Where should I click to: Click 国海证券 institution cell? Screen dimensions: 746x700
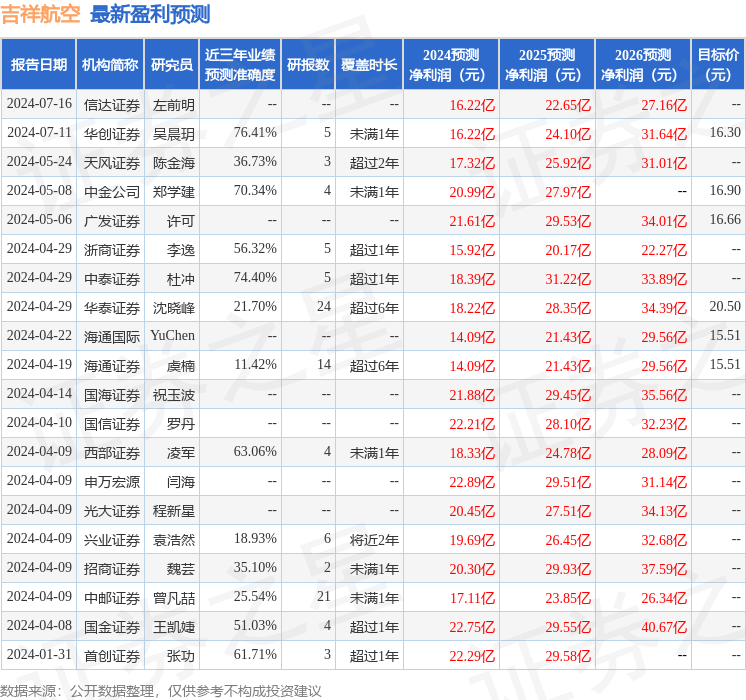[x=112, y=395]
